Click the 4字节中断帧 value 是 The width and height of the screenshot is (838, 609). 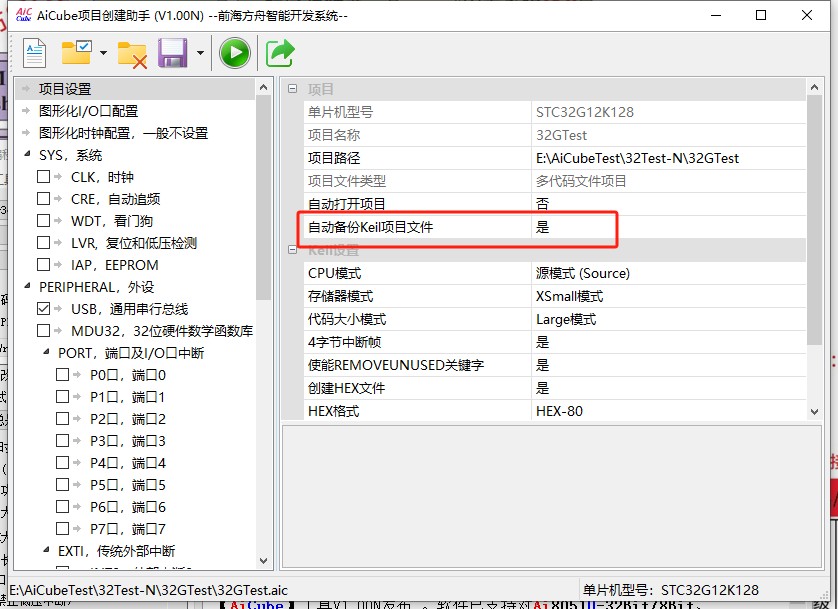click(668, 342)
